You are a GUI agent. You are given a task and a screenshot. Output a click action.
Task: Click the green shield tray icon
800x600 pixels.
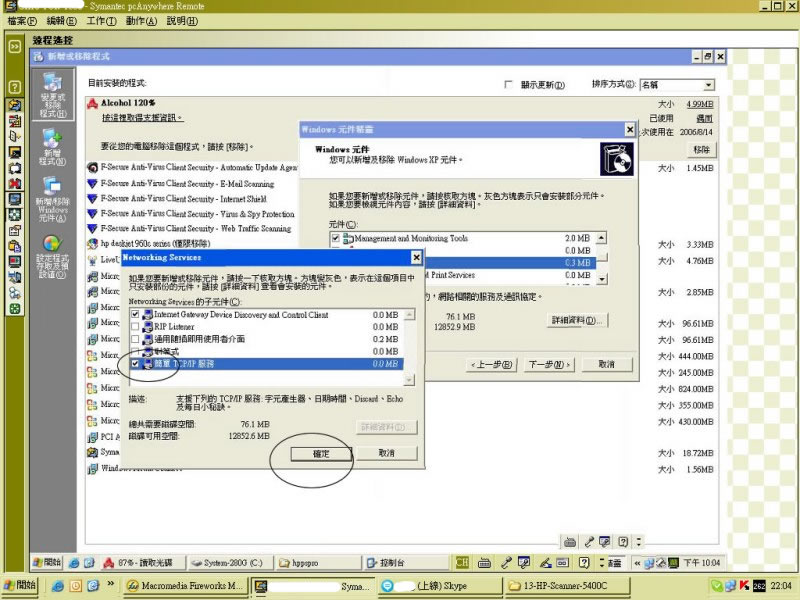tap(717, 586)
